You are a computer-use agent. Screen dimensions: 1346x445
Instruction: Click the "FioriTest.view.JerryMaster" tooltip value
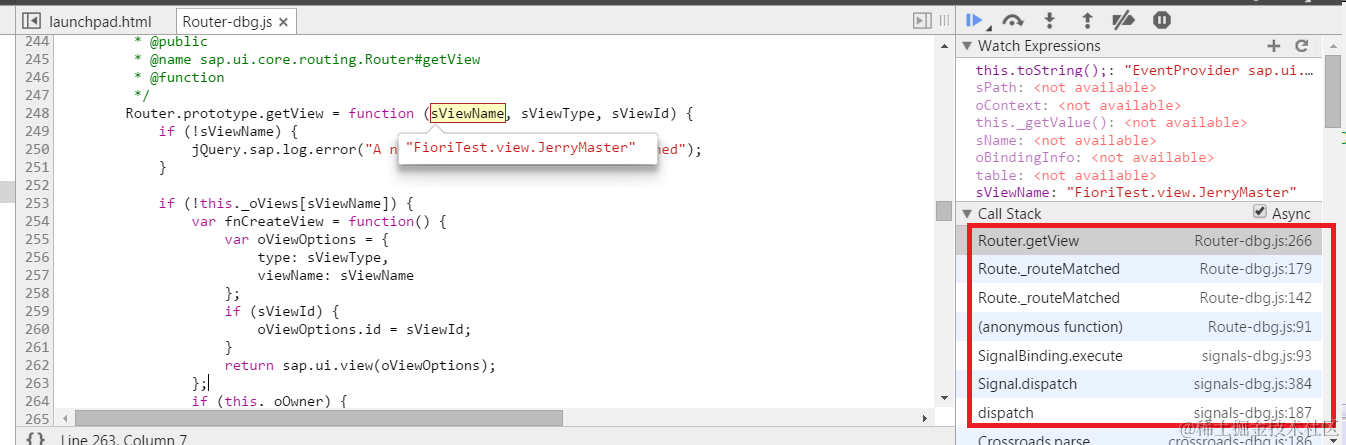pos(520,148)
